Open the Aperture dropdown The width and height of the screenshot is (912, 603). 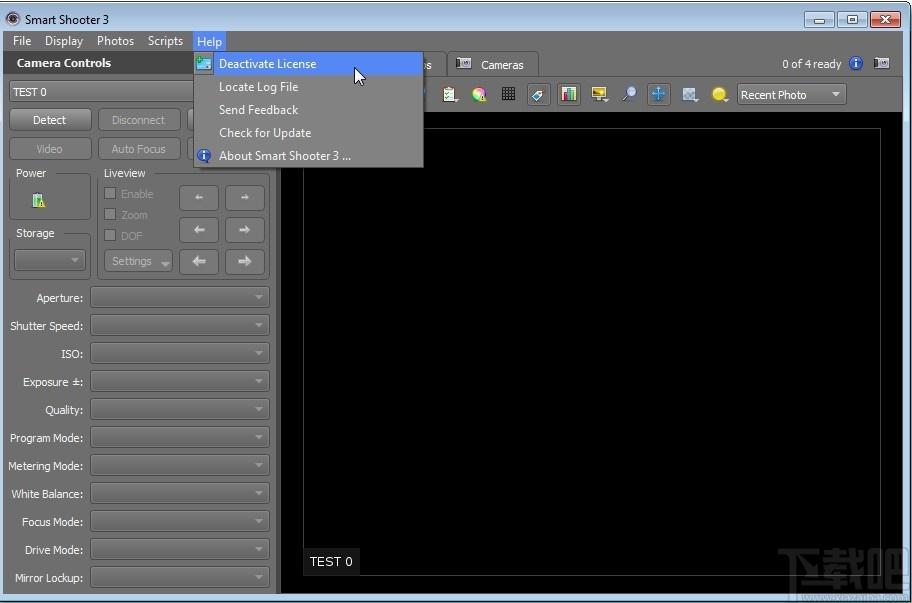[180, 298]
